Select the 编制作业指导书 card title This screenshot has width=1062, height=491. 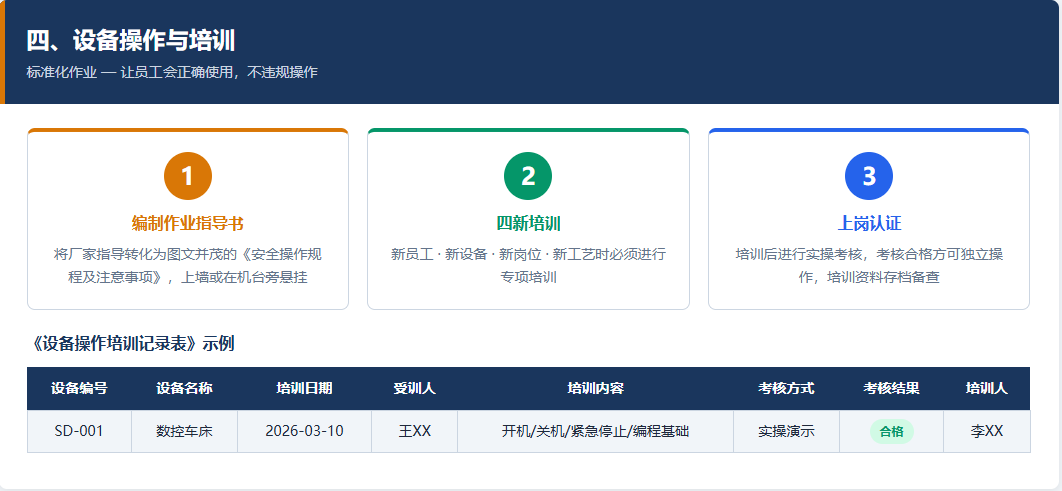(188, 223)
